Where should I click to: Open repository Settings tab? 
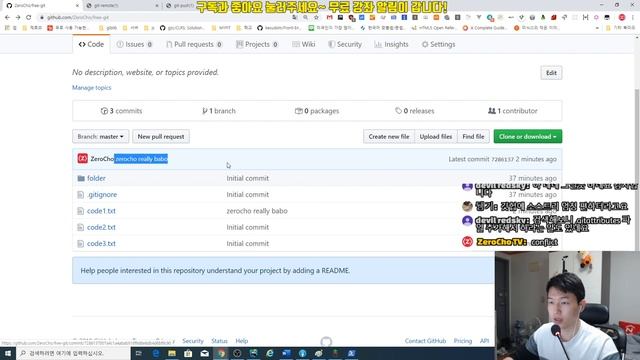[438, 44]
